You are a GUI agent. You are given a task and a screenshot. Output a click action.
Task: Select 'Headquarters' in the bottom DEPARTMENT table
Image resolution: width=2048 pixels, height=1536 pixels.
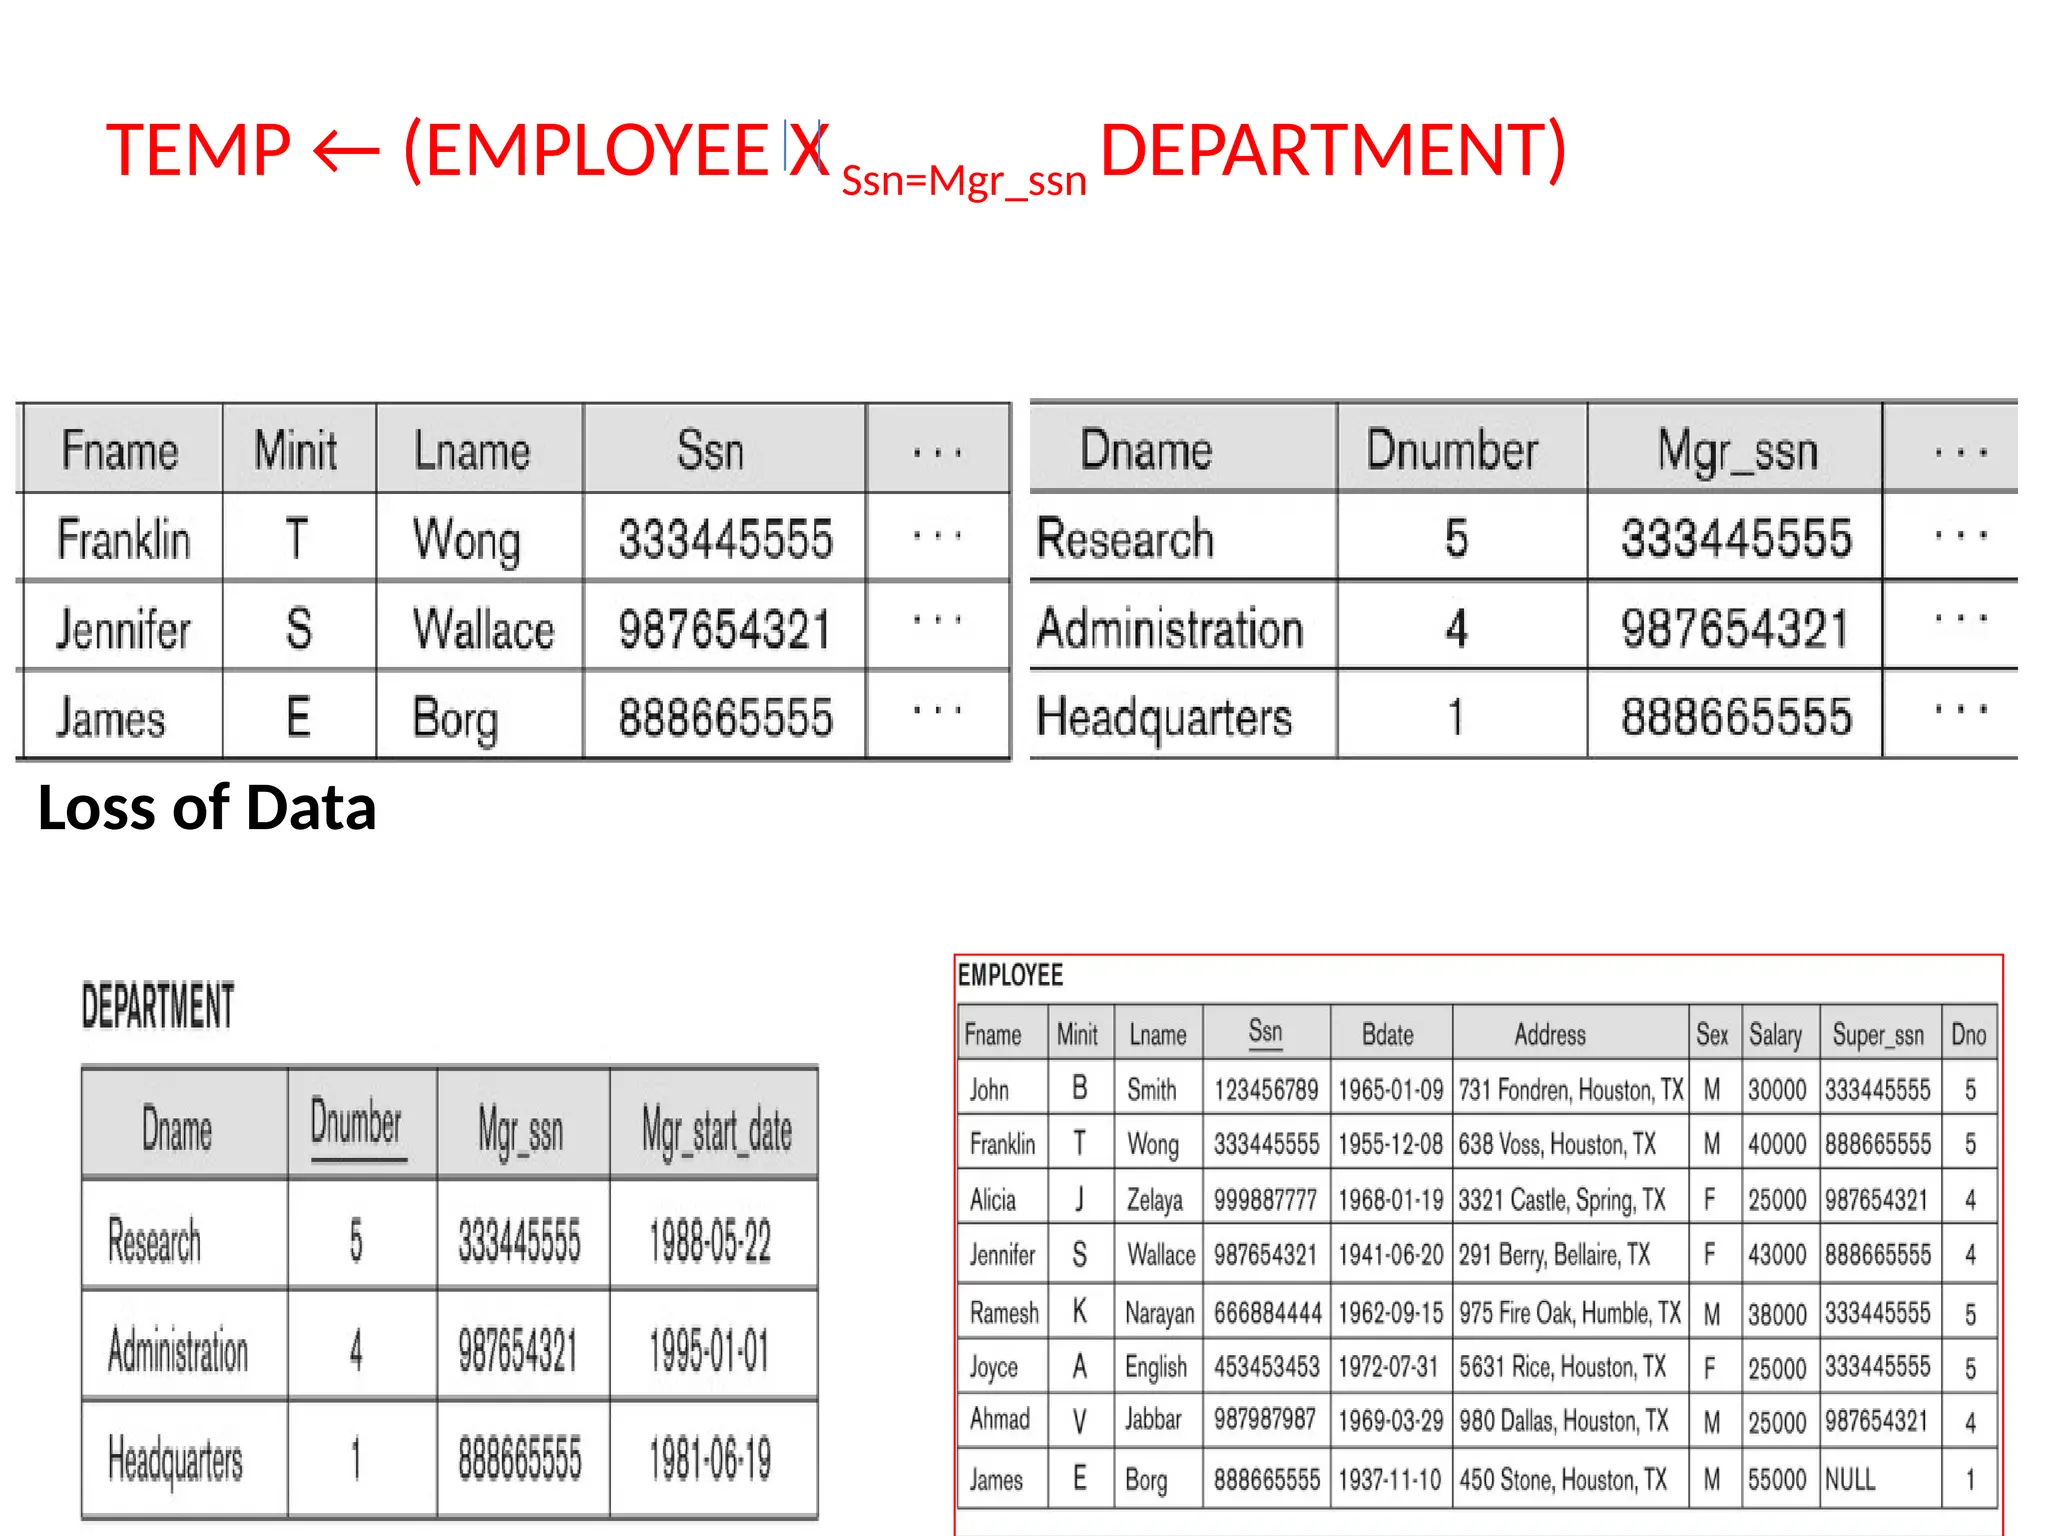click(x=175, y=1460)
